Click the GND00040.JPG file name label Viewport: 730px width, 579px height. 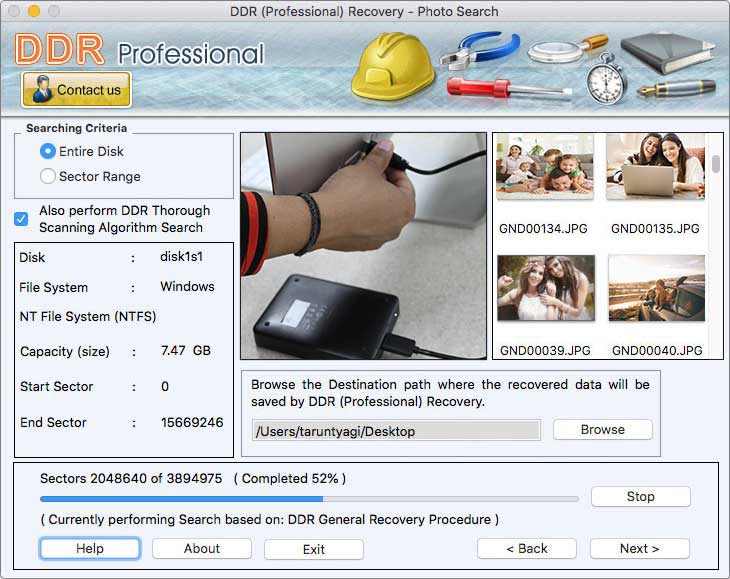coord(657,350)
